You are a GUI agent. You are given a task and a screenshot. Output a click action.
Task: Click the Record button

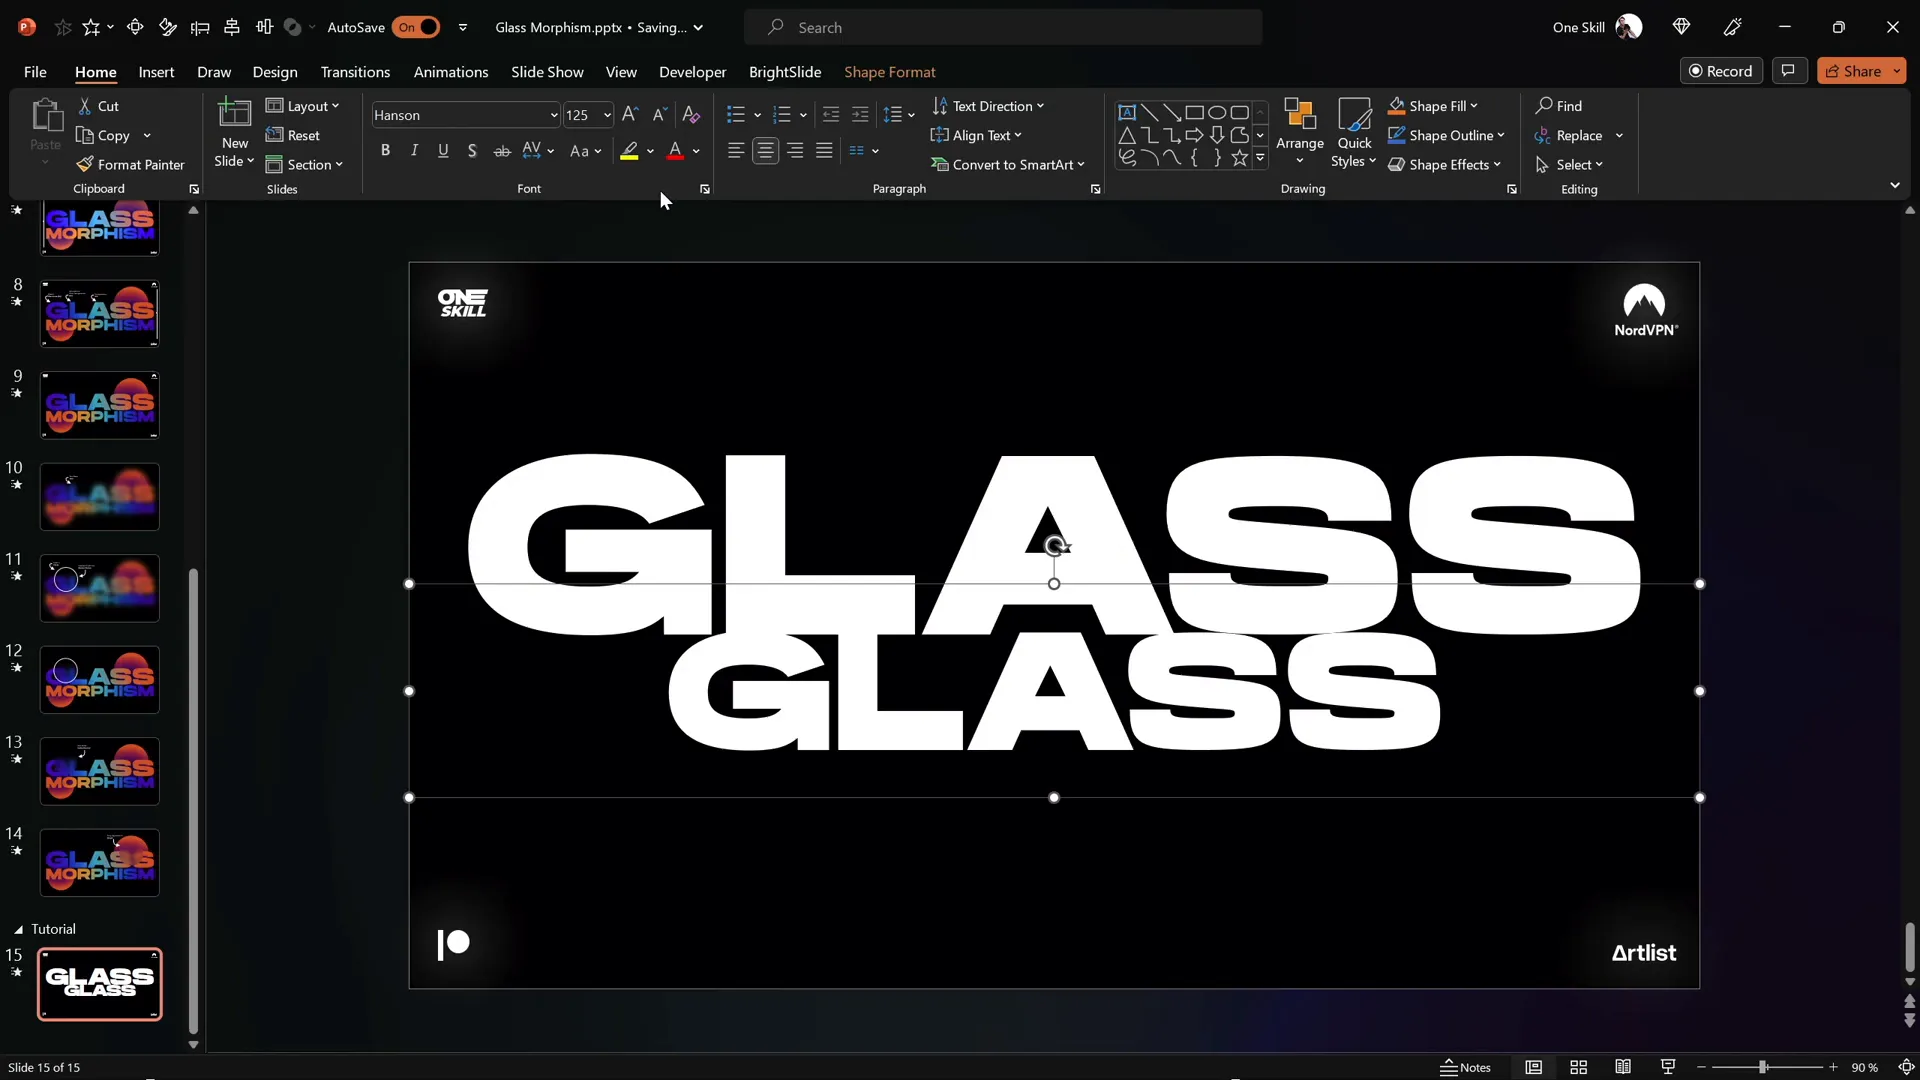[1722, 70]
